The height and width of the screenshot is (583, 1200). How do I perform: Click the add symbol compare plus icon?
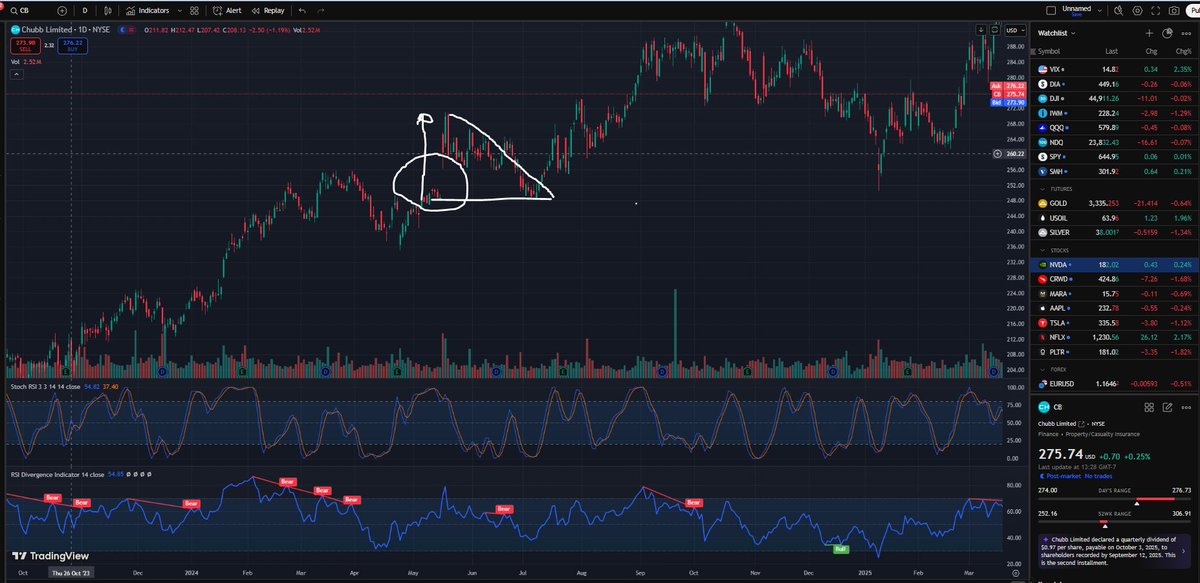point(61,10)
